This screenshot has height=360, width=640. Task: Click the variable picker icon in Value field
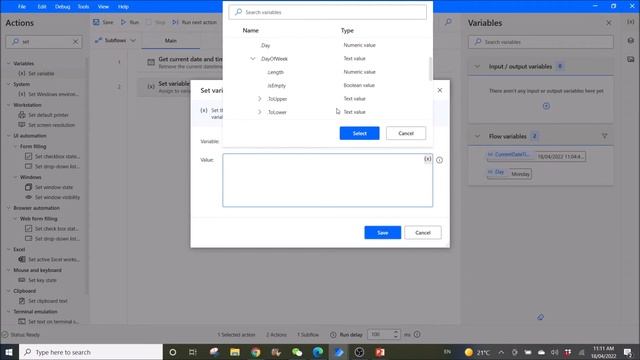click(427, 159)
